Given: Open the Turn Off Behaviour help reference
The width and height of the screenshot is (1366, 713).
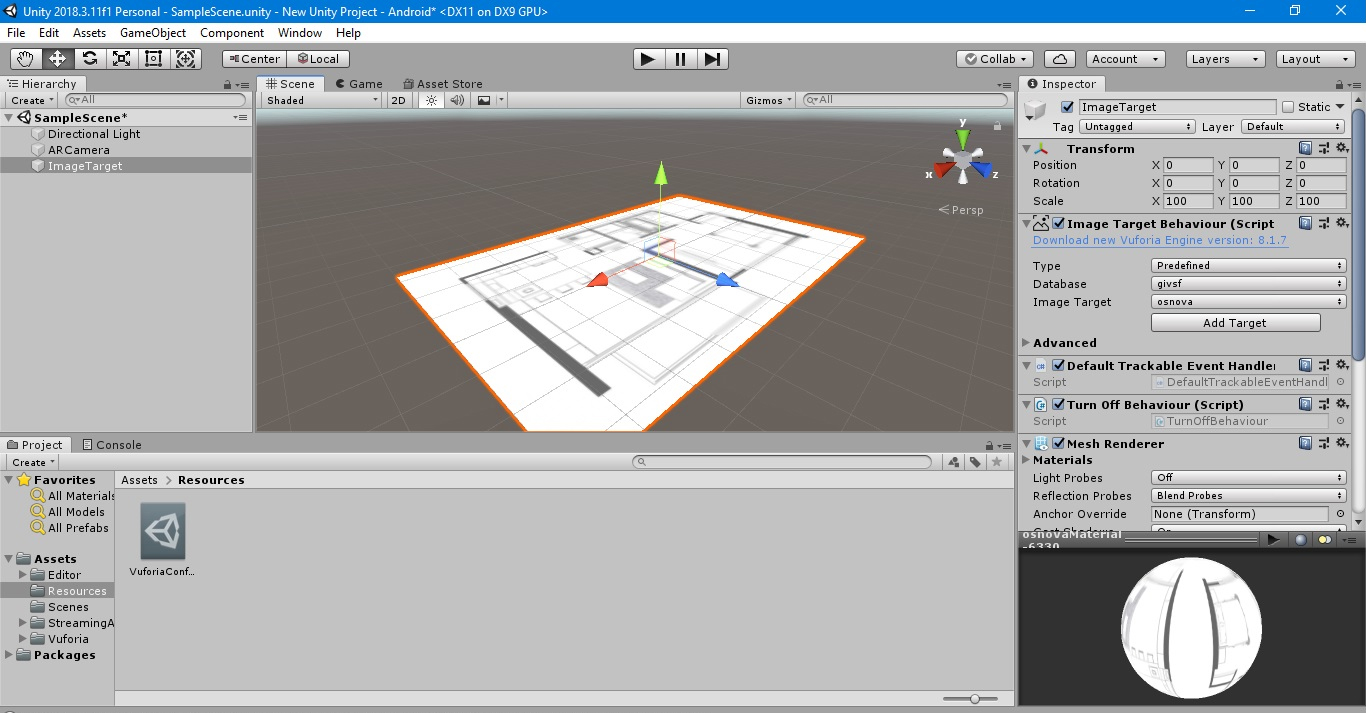Looking at the screenshot, I should (x=1305, y=404).
